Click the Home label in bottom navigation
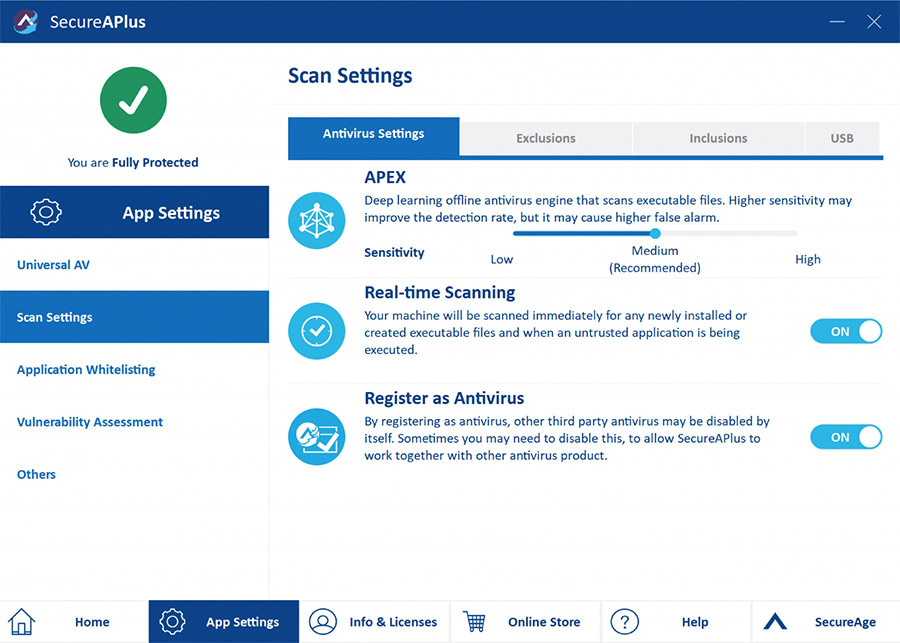 click(92, 622)
